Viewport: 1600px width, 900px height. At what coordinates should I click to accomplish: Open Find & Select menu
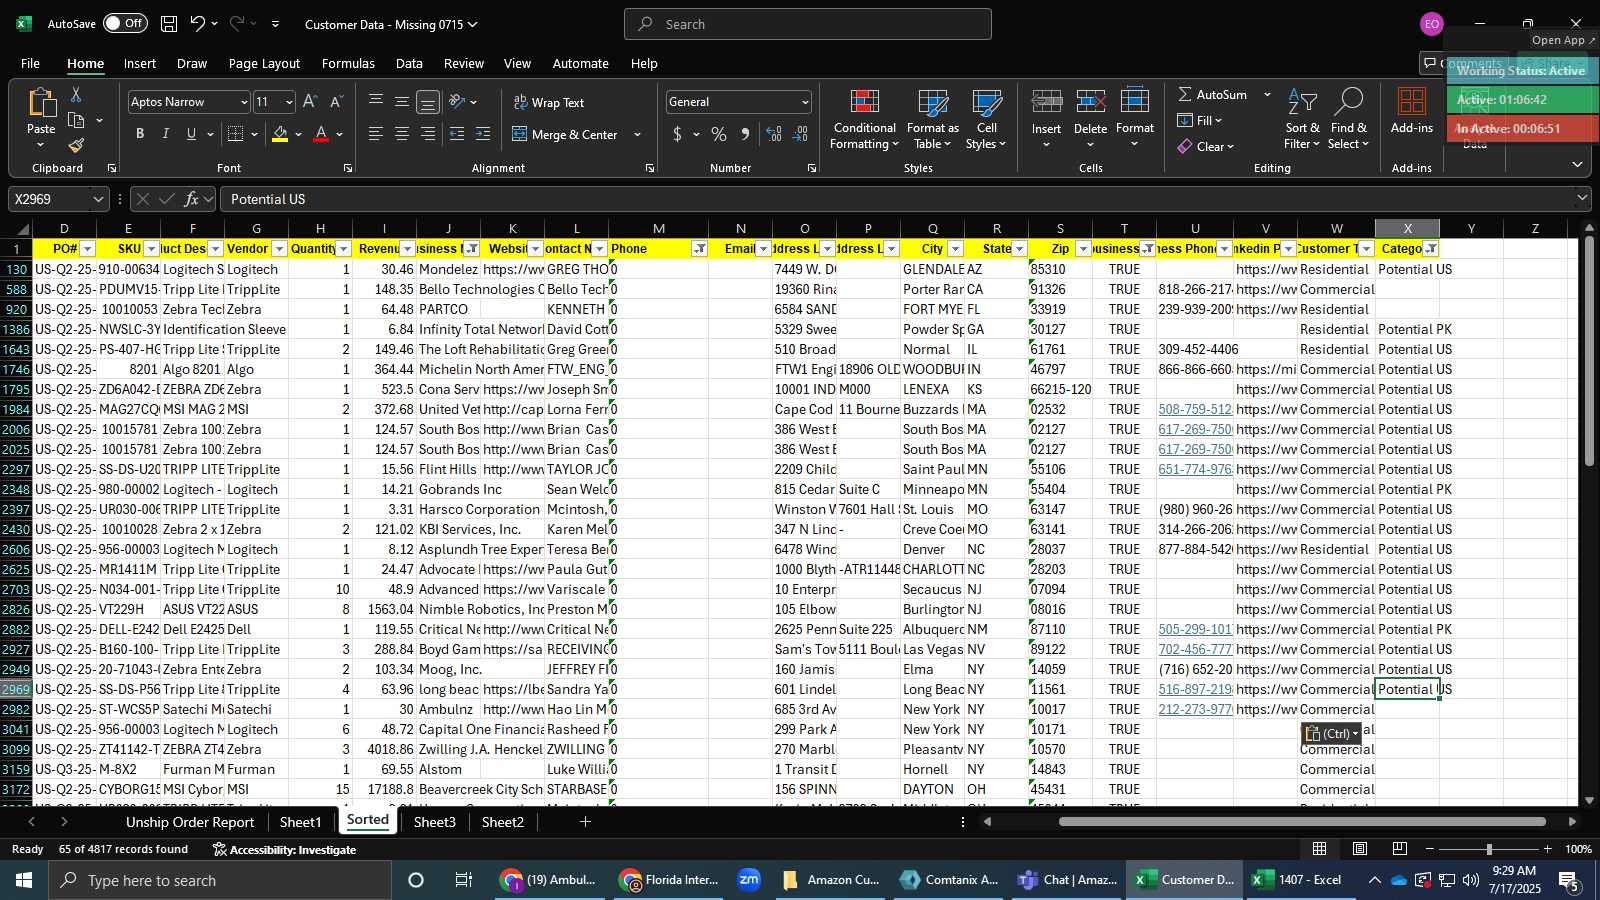coord(1349,120)
